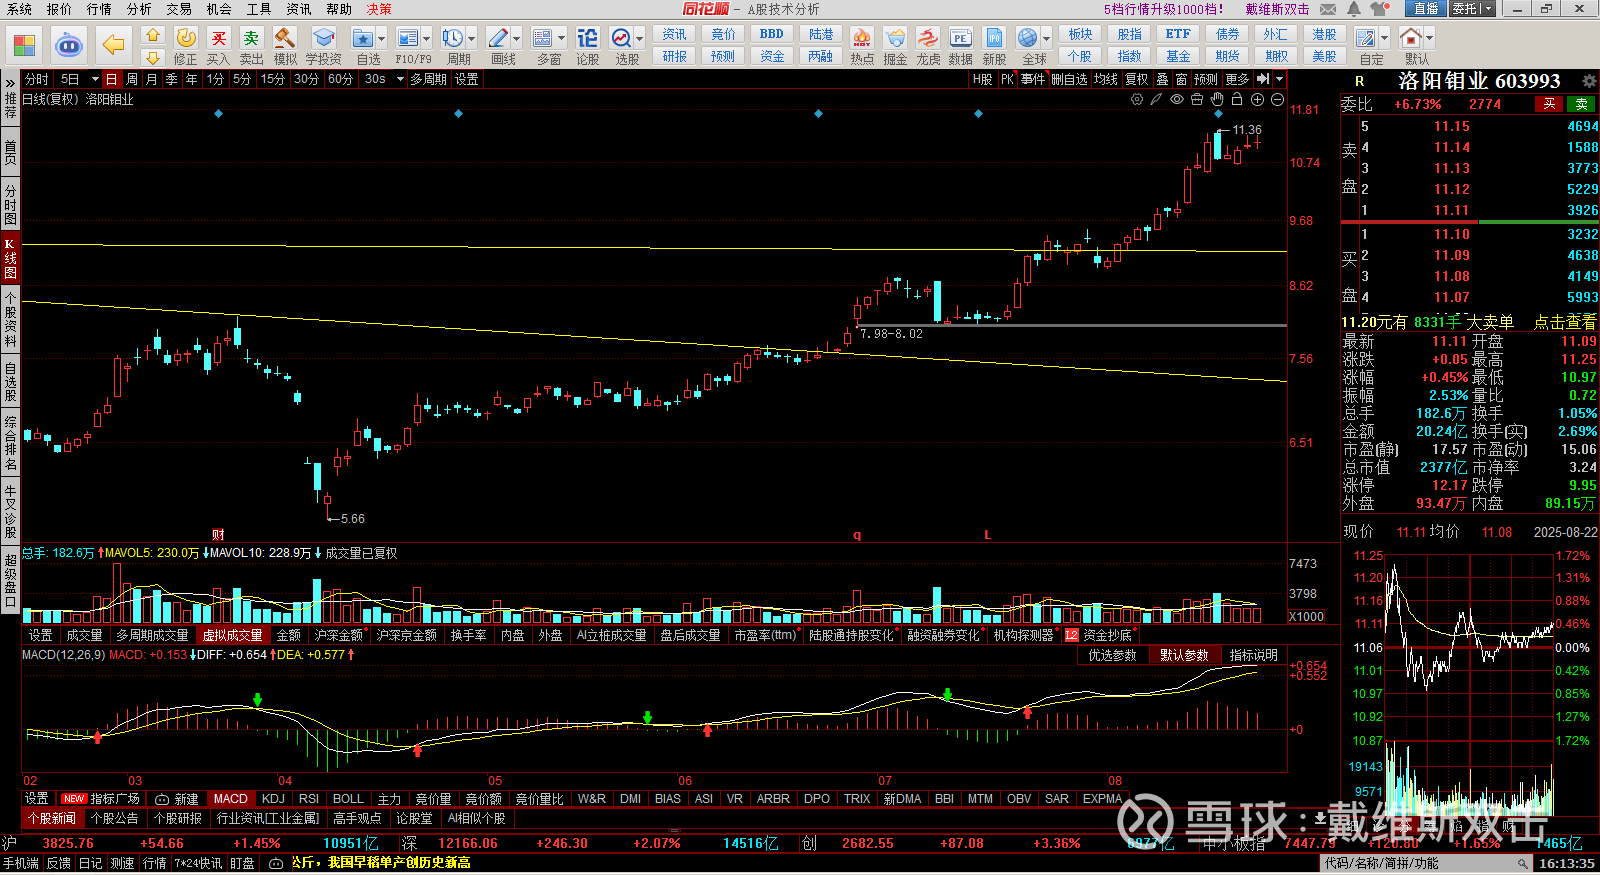Select the 周 weekly period tab

132,79
